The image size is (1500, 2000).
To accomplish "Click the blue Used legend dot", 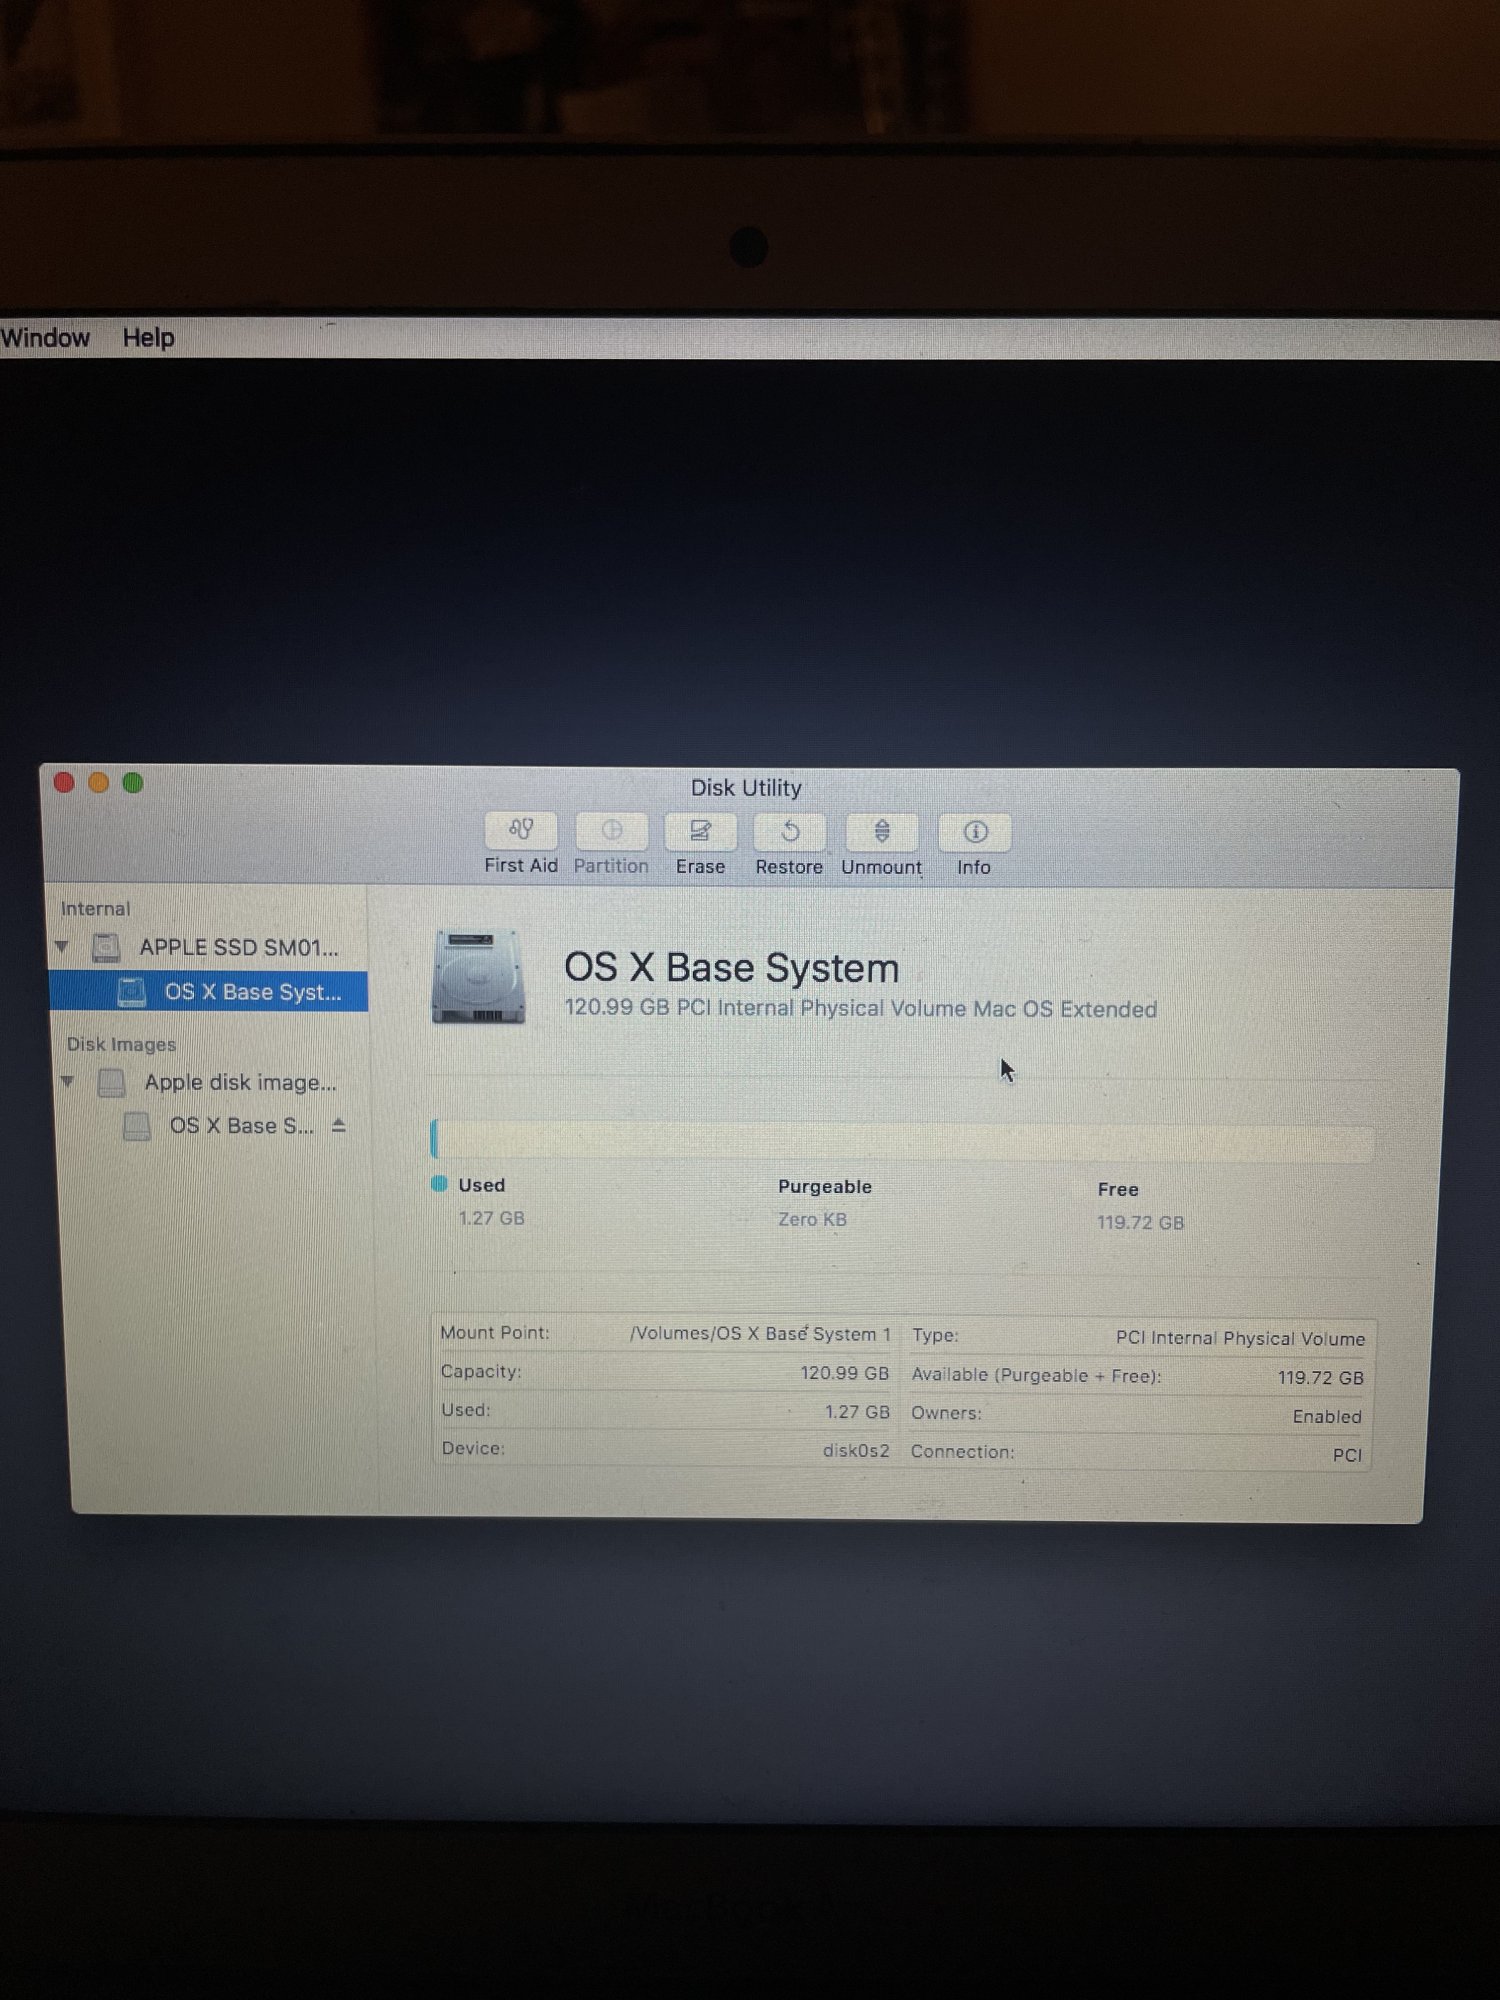I will click(x=439, y=1184).
